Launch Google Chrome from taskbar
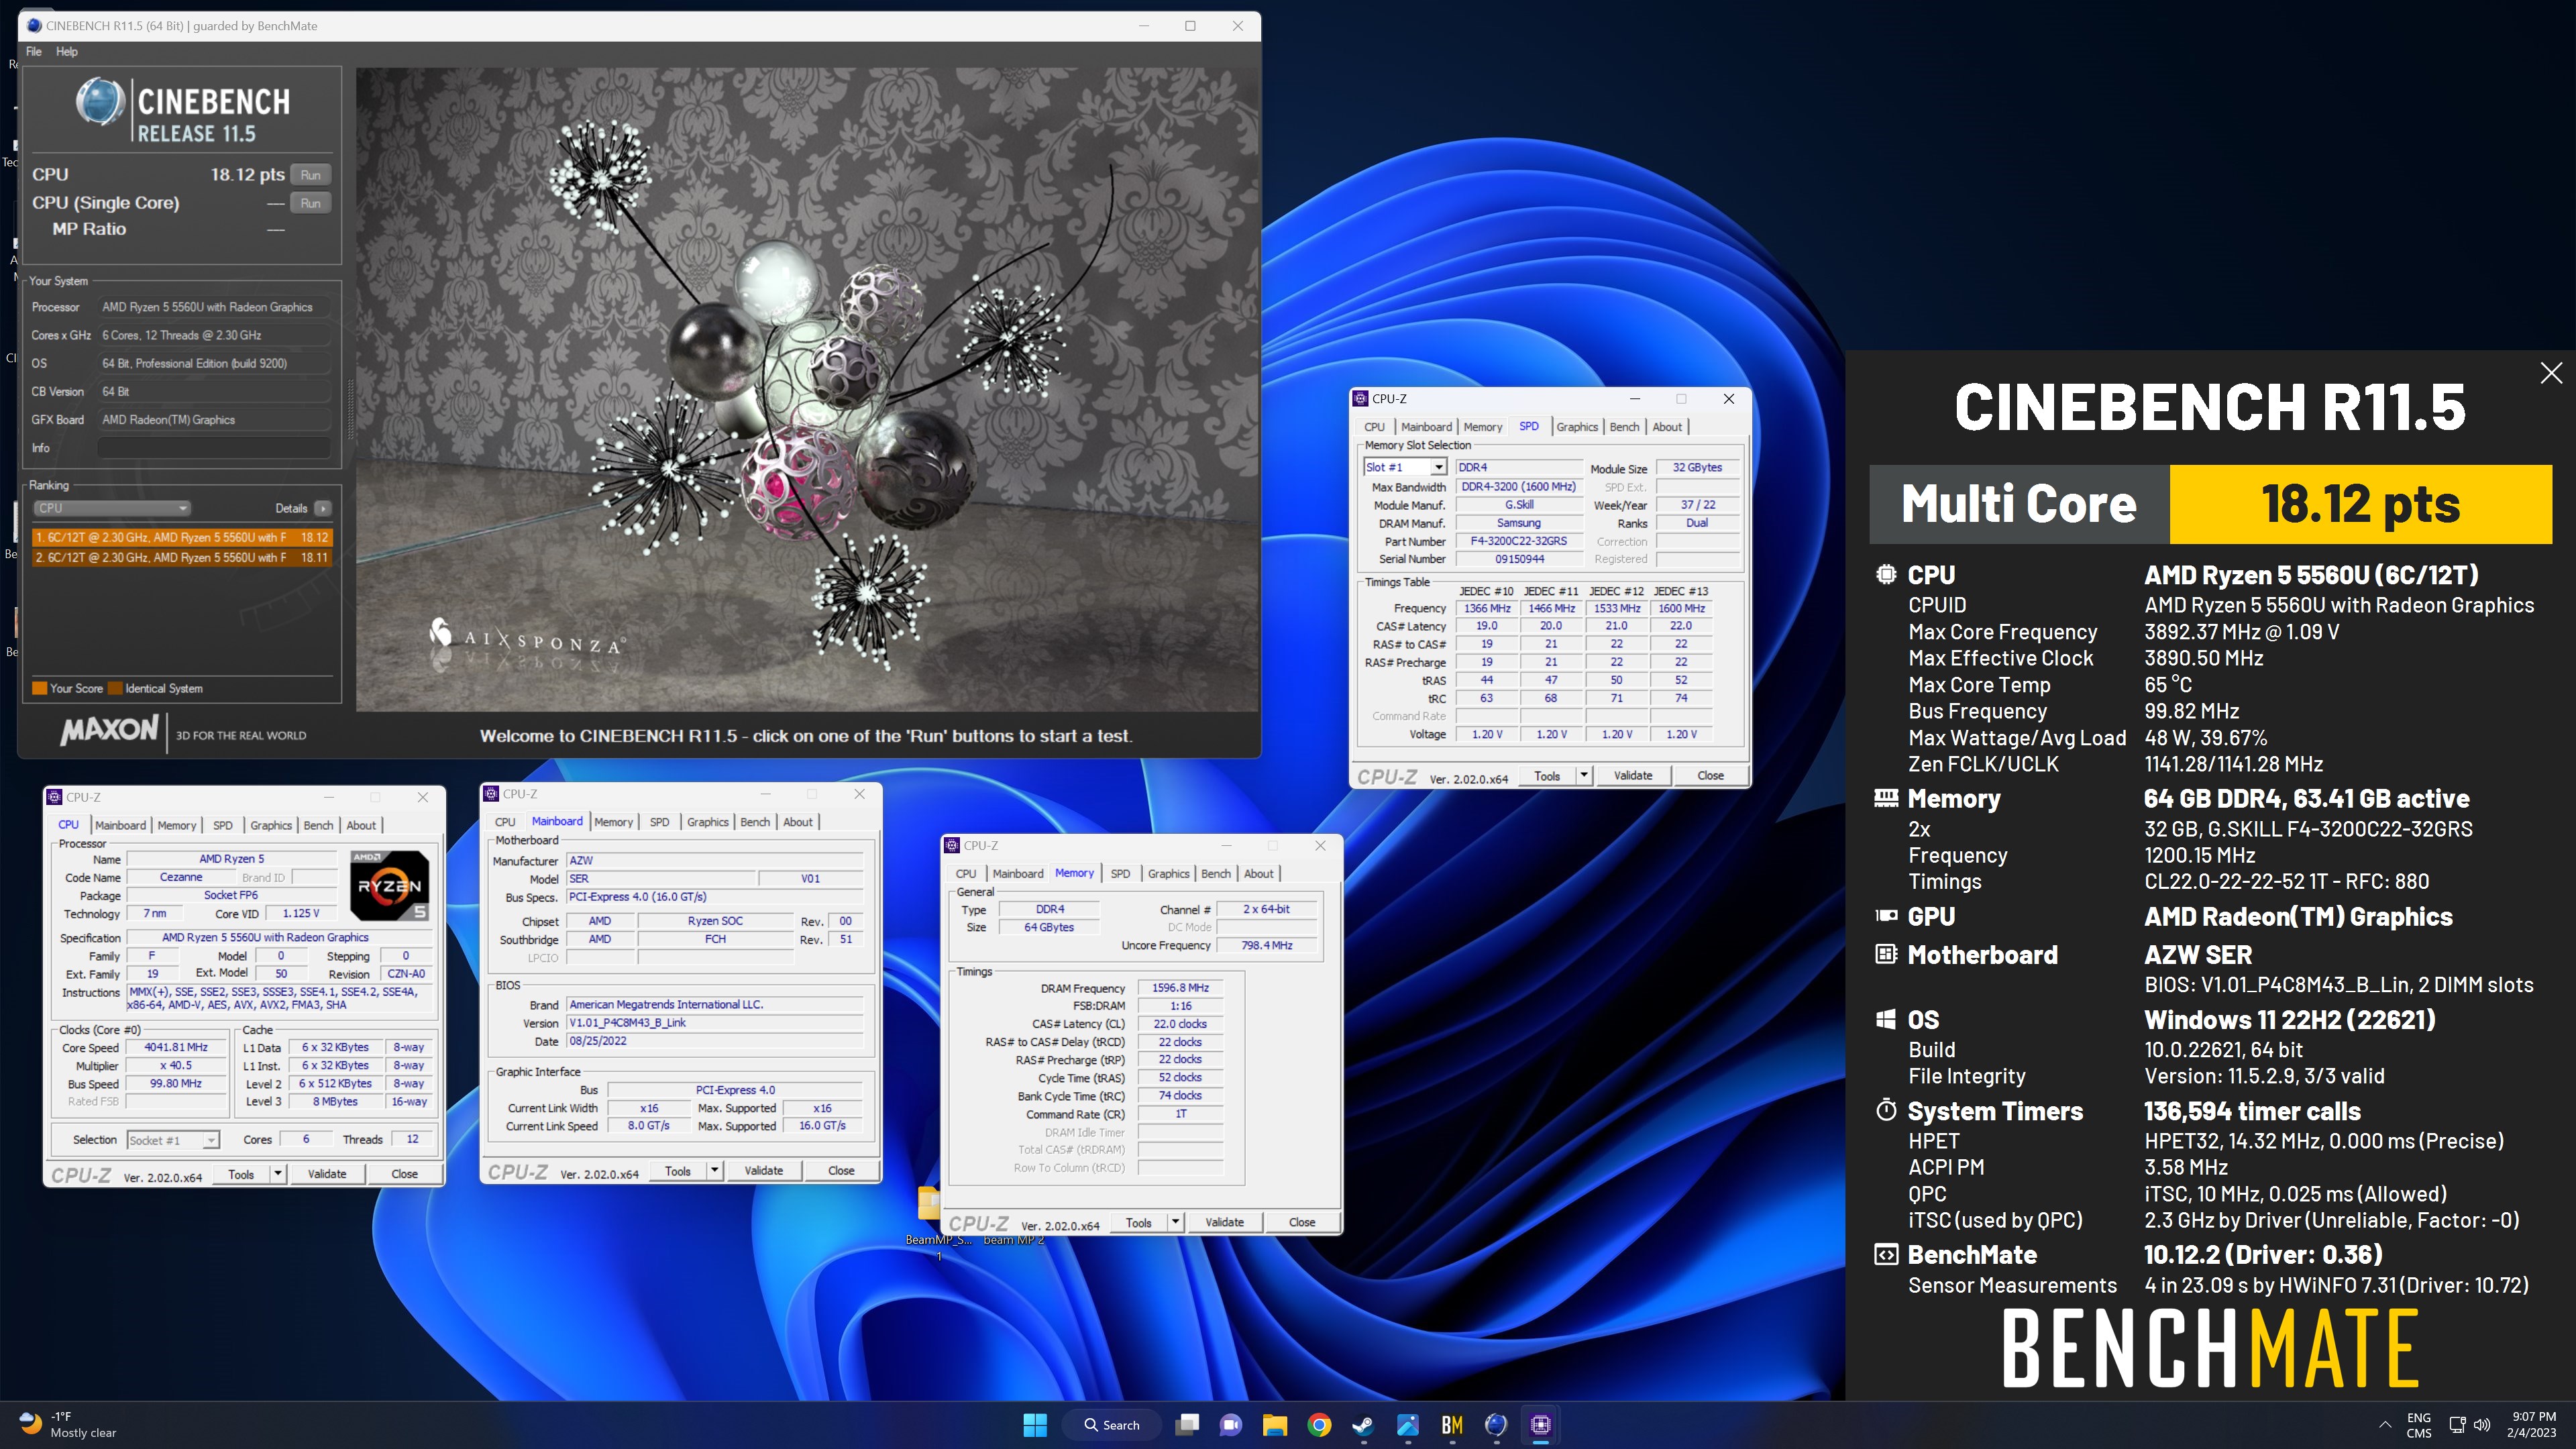Image resolution: width=2576 pixels, height=1449 pixels. pyautogui.click(x=1319, y=1425)
